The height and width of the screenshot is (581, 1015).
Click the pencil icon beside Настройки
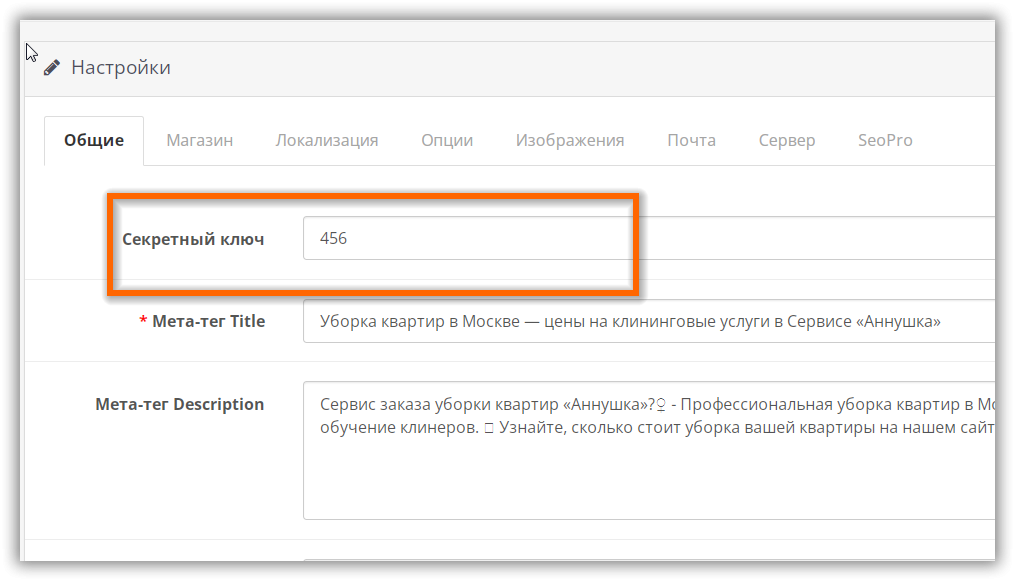pos(52,68)
